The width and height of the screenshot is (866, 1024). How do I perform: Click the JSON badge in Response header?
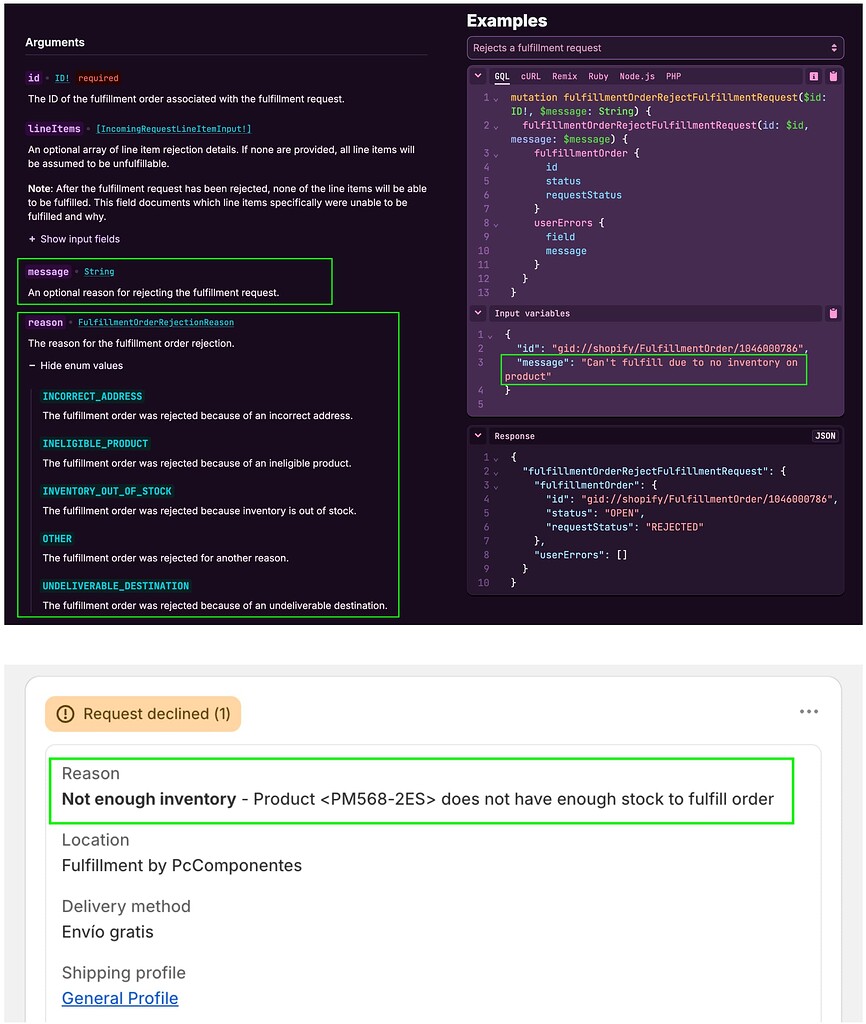point(825,436)
